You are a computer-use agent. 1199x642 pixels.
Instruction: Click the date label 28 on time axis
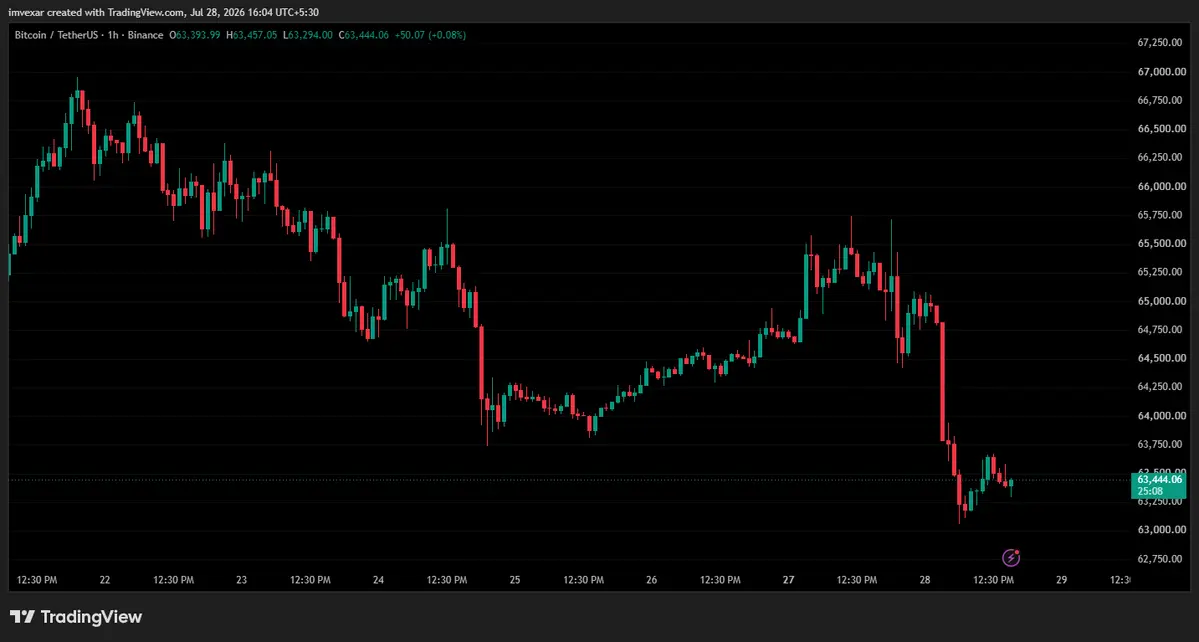tap(925, 580)
